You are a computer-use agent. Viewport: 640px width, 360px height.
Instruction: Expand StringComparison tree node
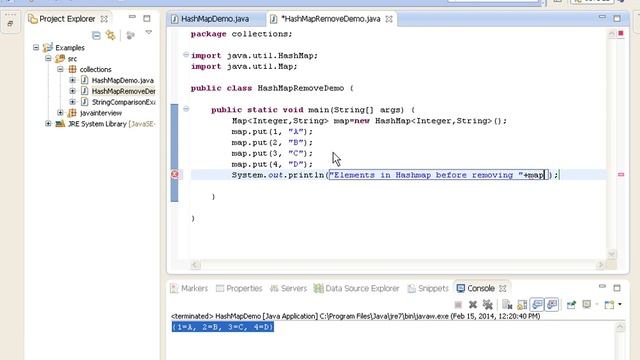(73, 102)
